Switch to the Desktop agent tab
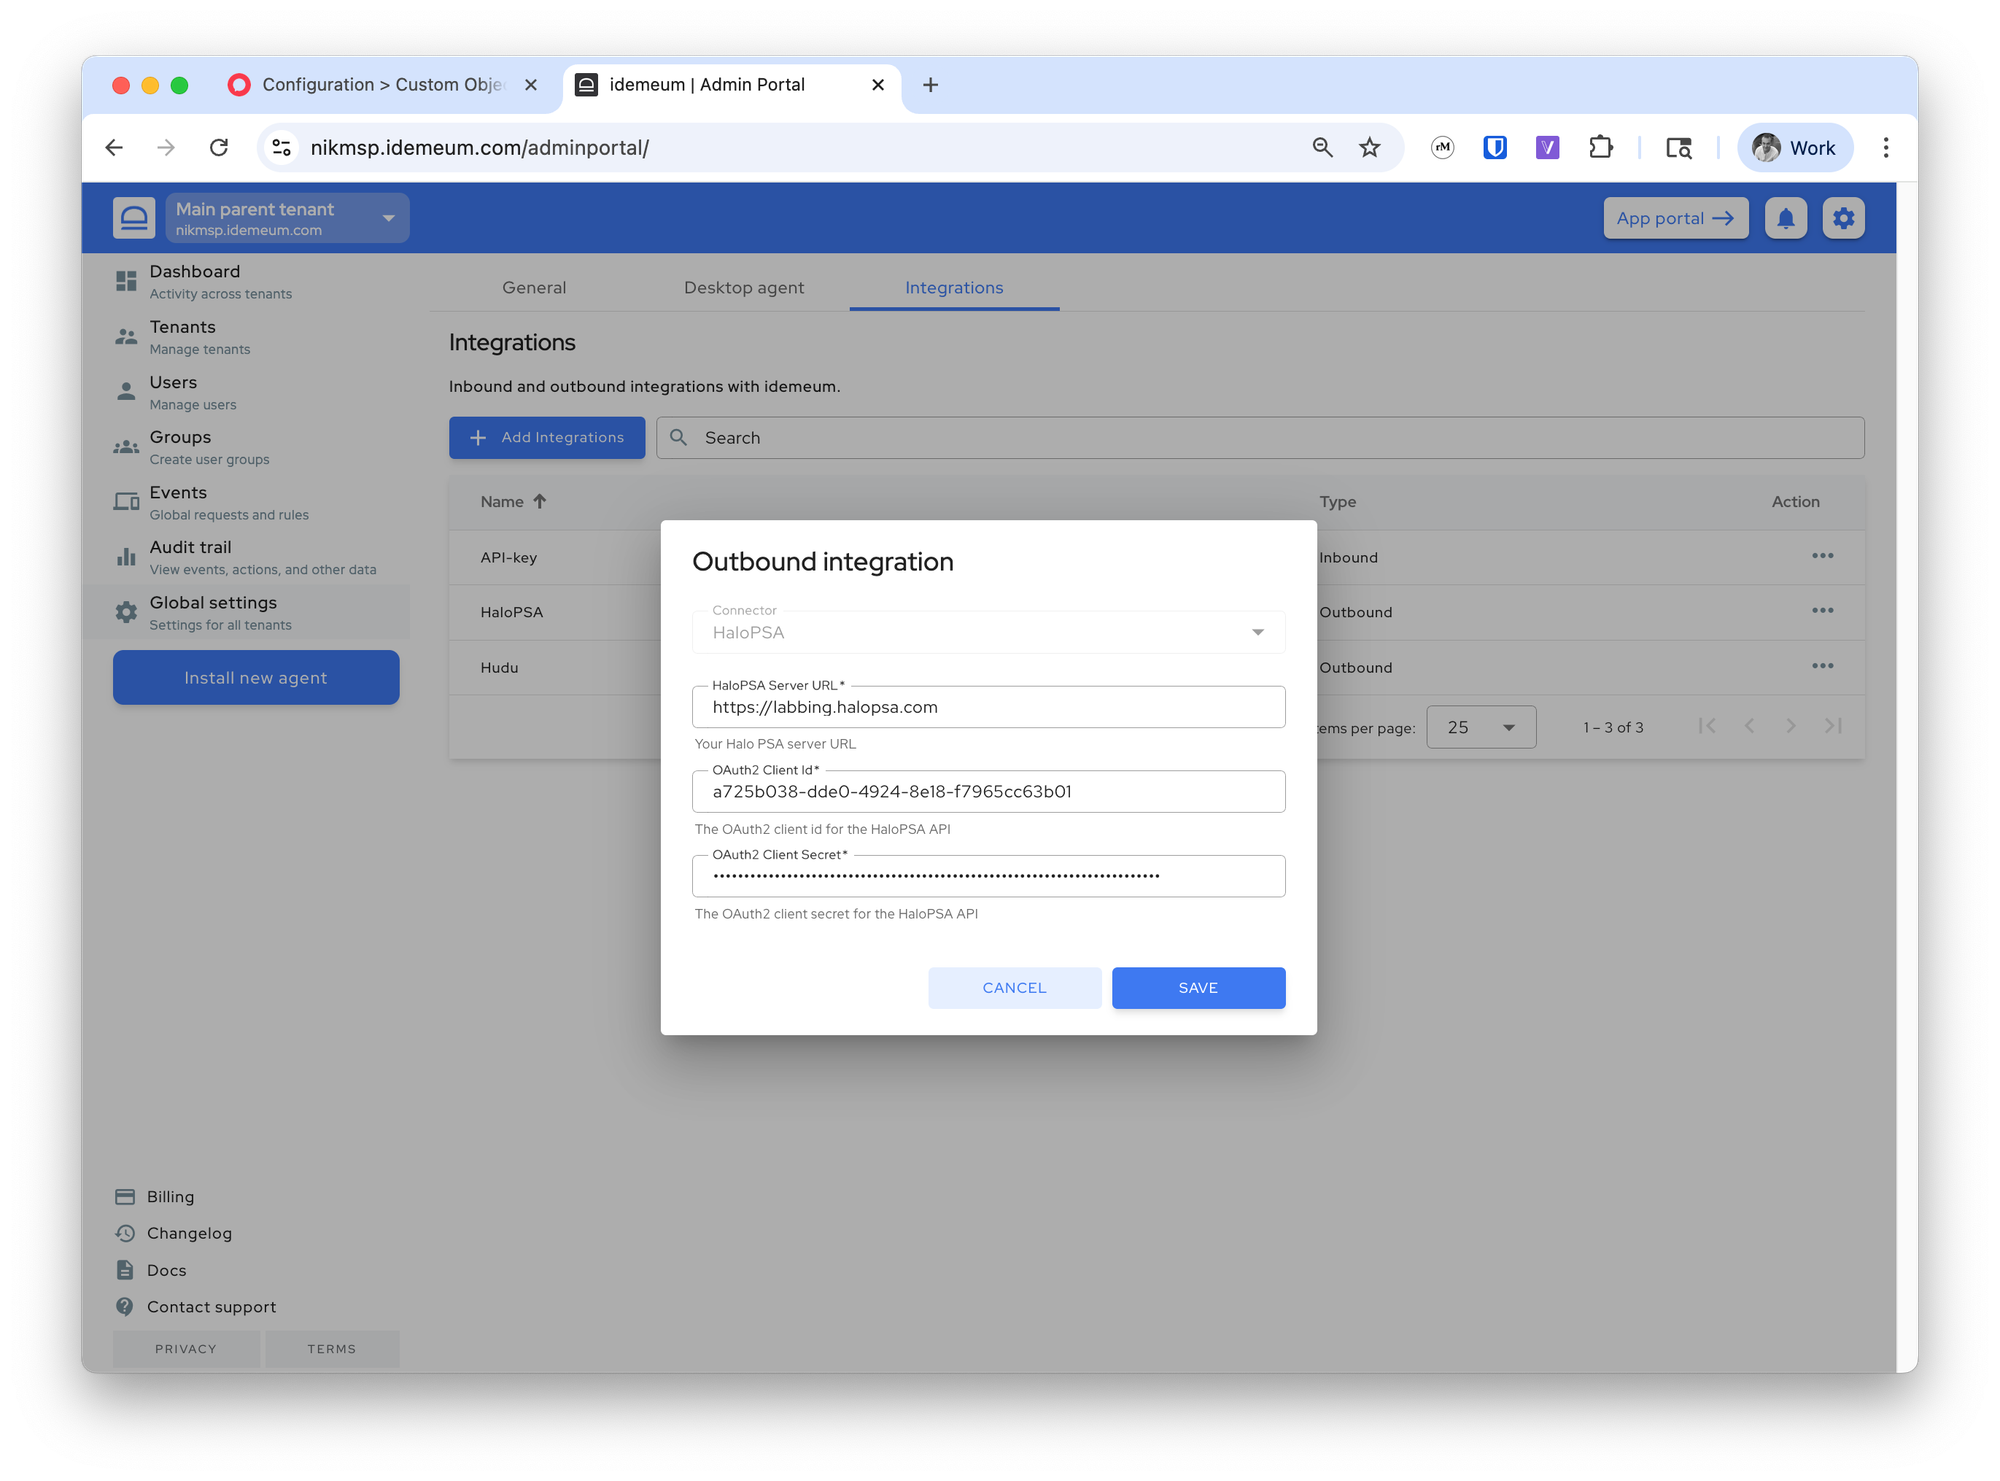 click(x=743, y=288)
